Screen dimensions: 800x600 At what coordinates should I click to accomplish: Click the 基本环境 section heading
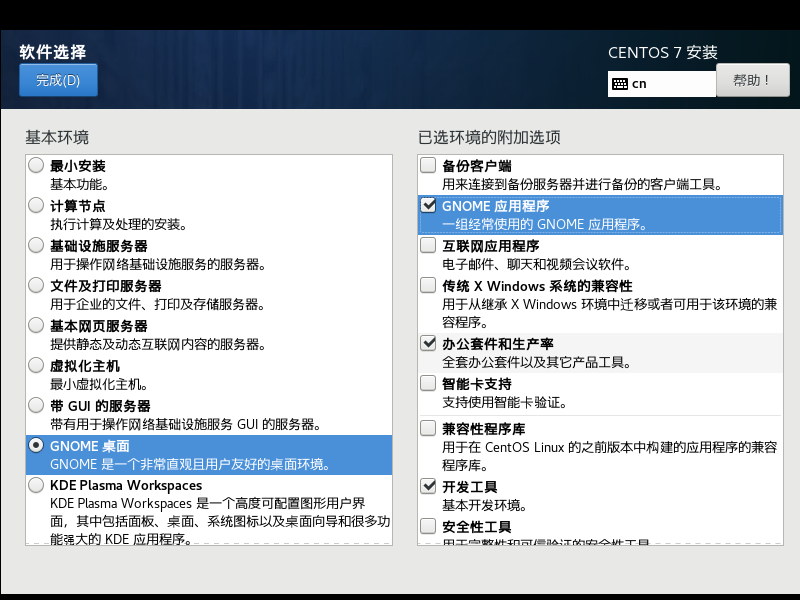click(x=57, y=137)
